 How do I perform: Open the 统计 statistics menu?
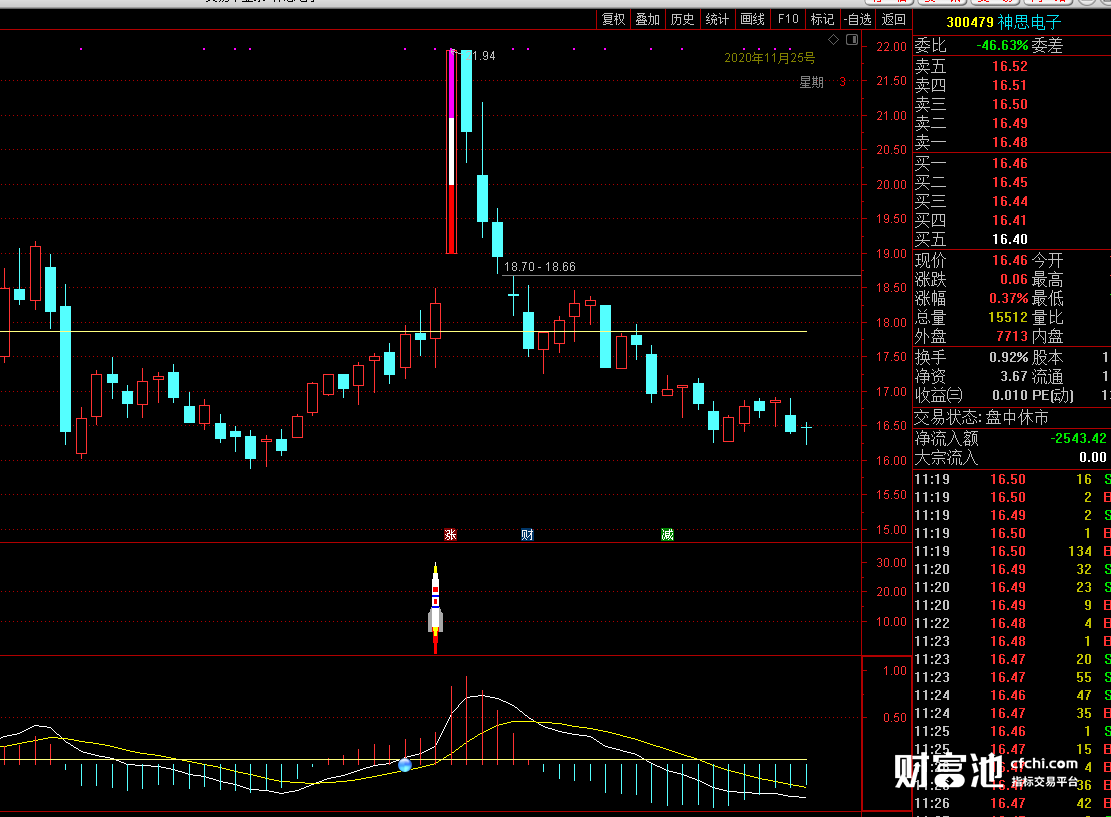[717, 19]
